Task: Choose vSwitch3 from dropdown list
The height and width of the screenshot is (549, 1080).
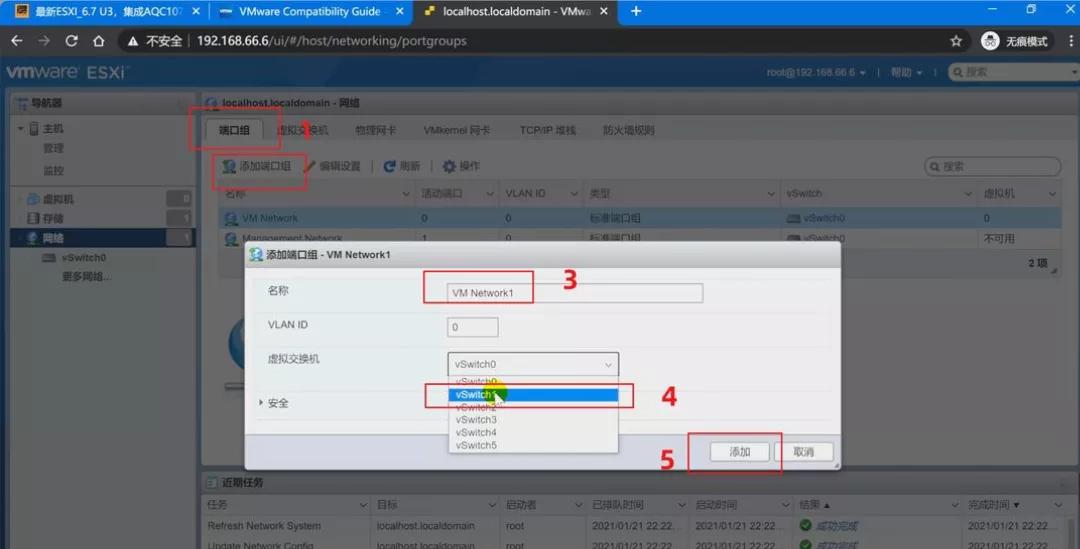Action: tap(533, 419)
